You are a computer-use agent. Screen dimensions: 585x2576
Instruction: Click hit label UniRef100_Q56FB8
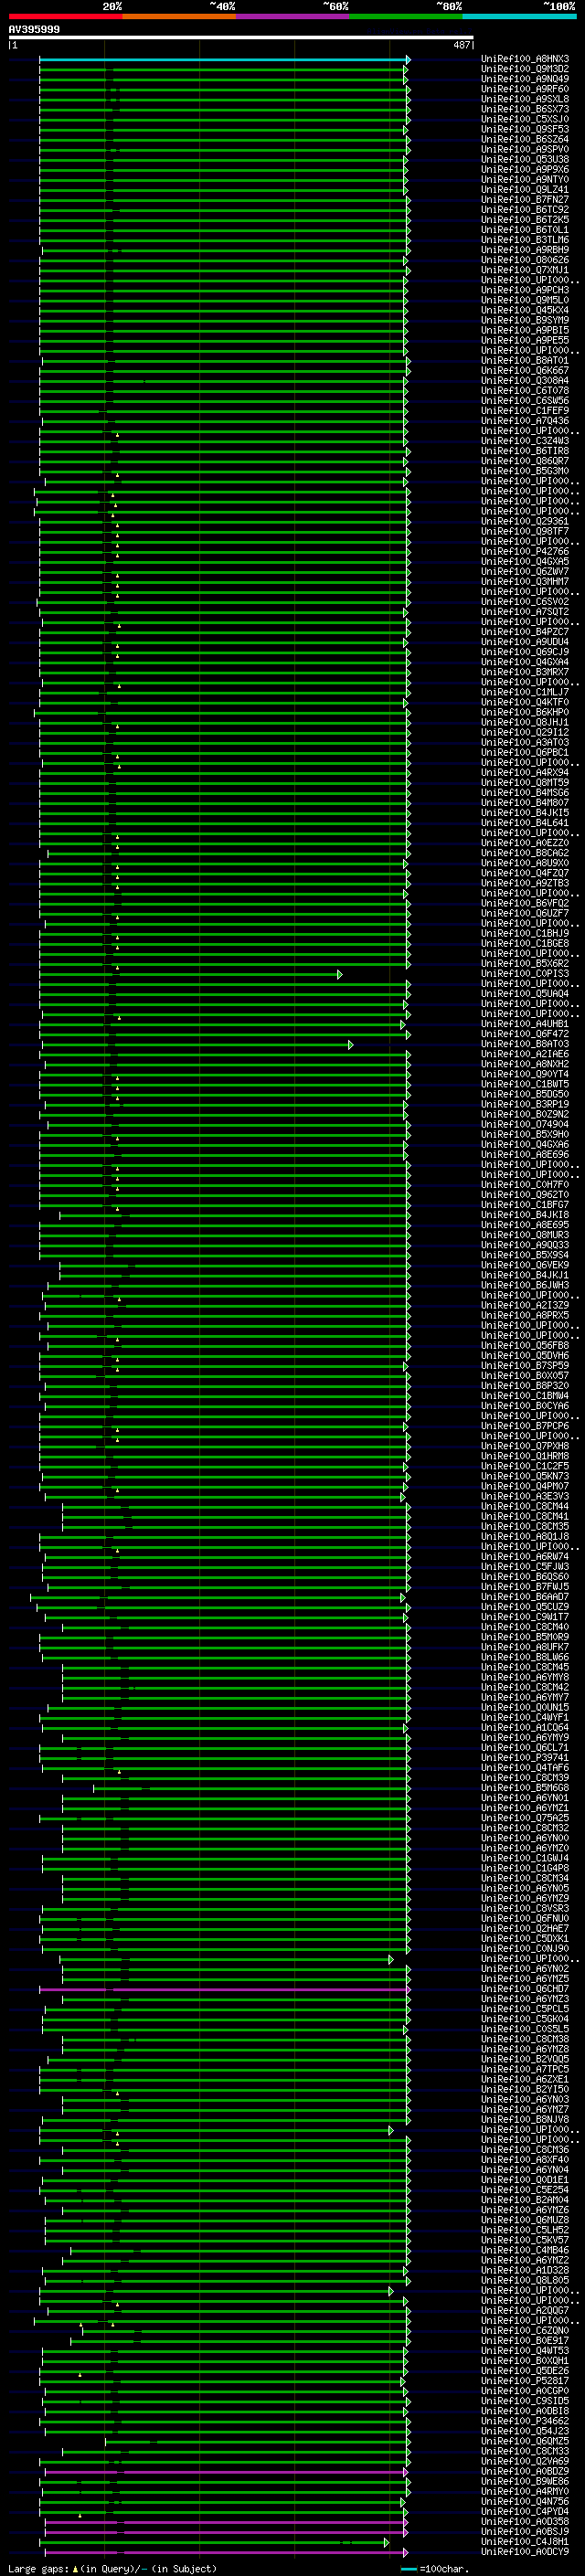525,1346
